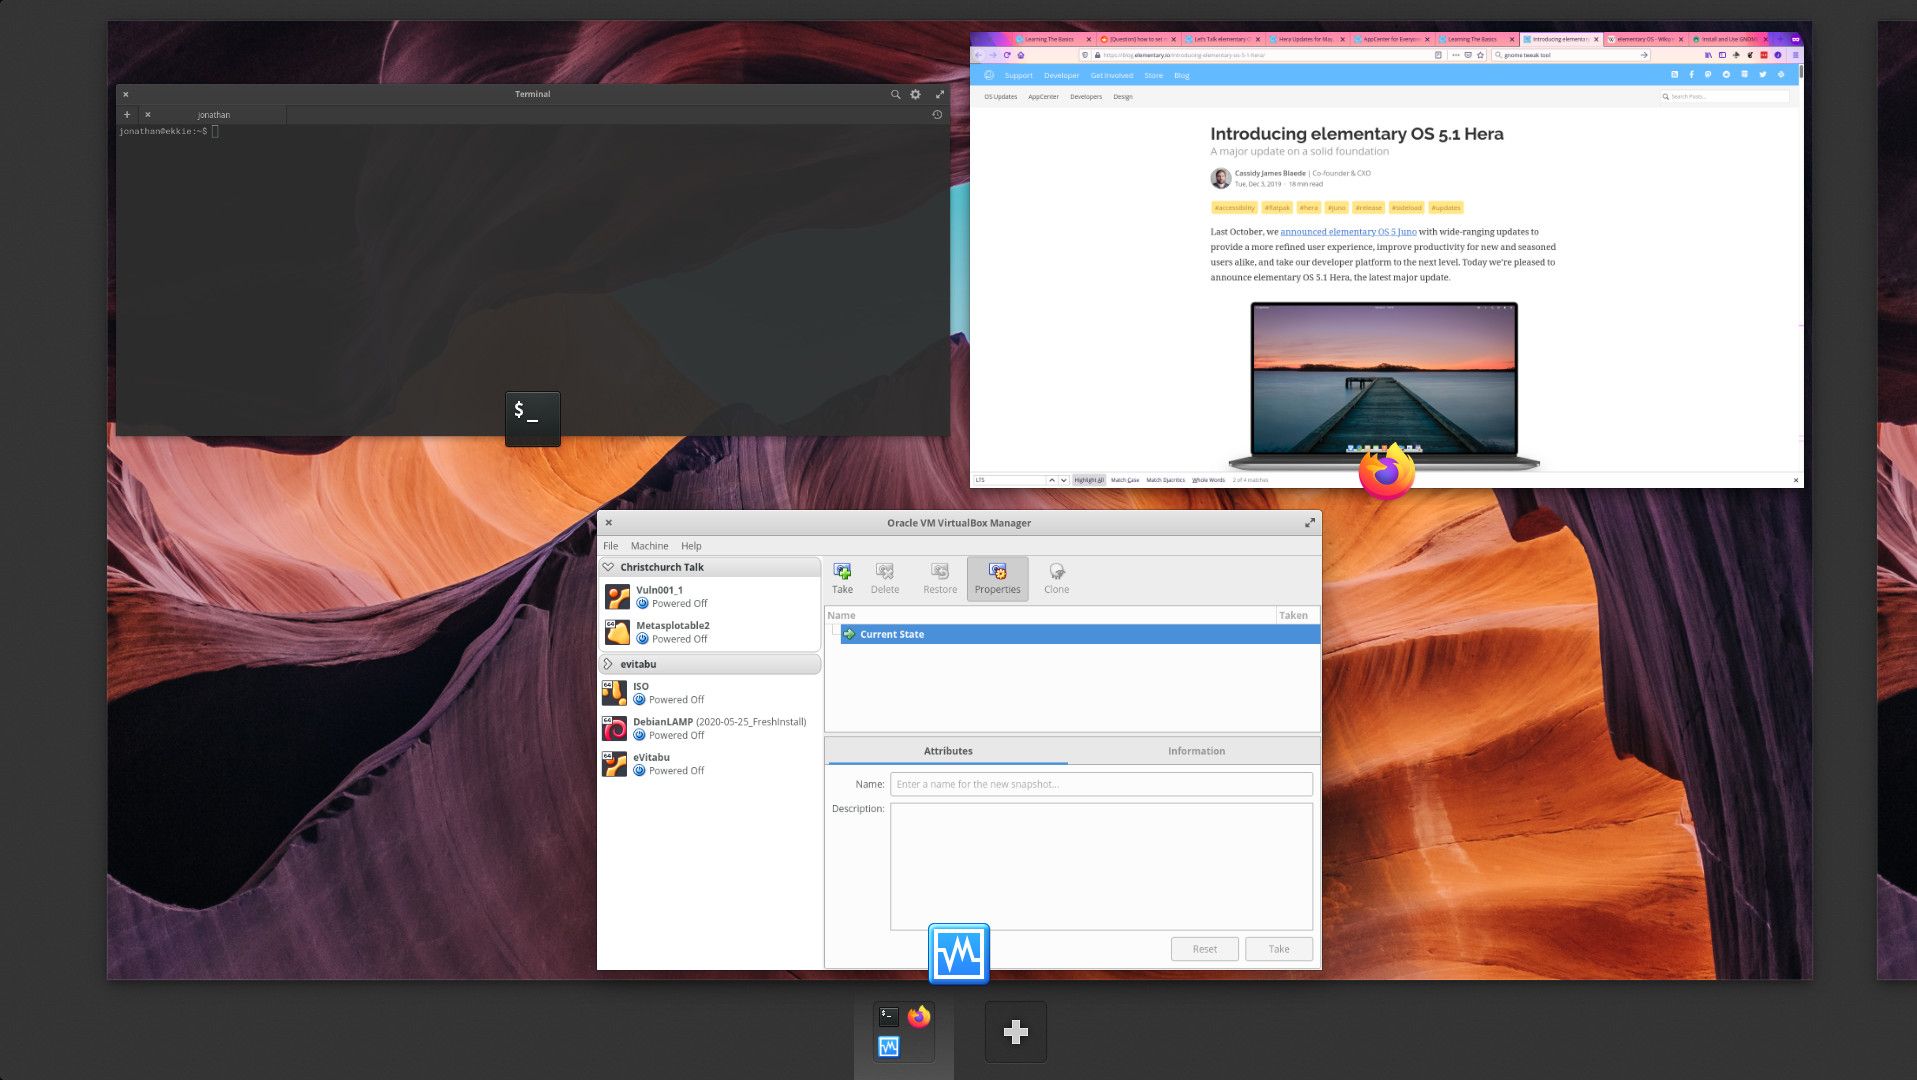The image size is (1917, 1080).
Task: Click the Taken column header in snapshot list
Action: 1297,615
